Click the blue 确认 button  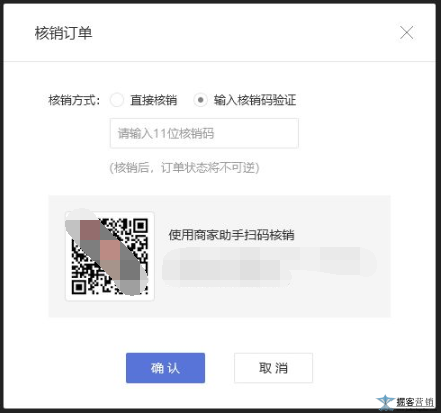165,368
